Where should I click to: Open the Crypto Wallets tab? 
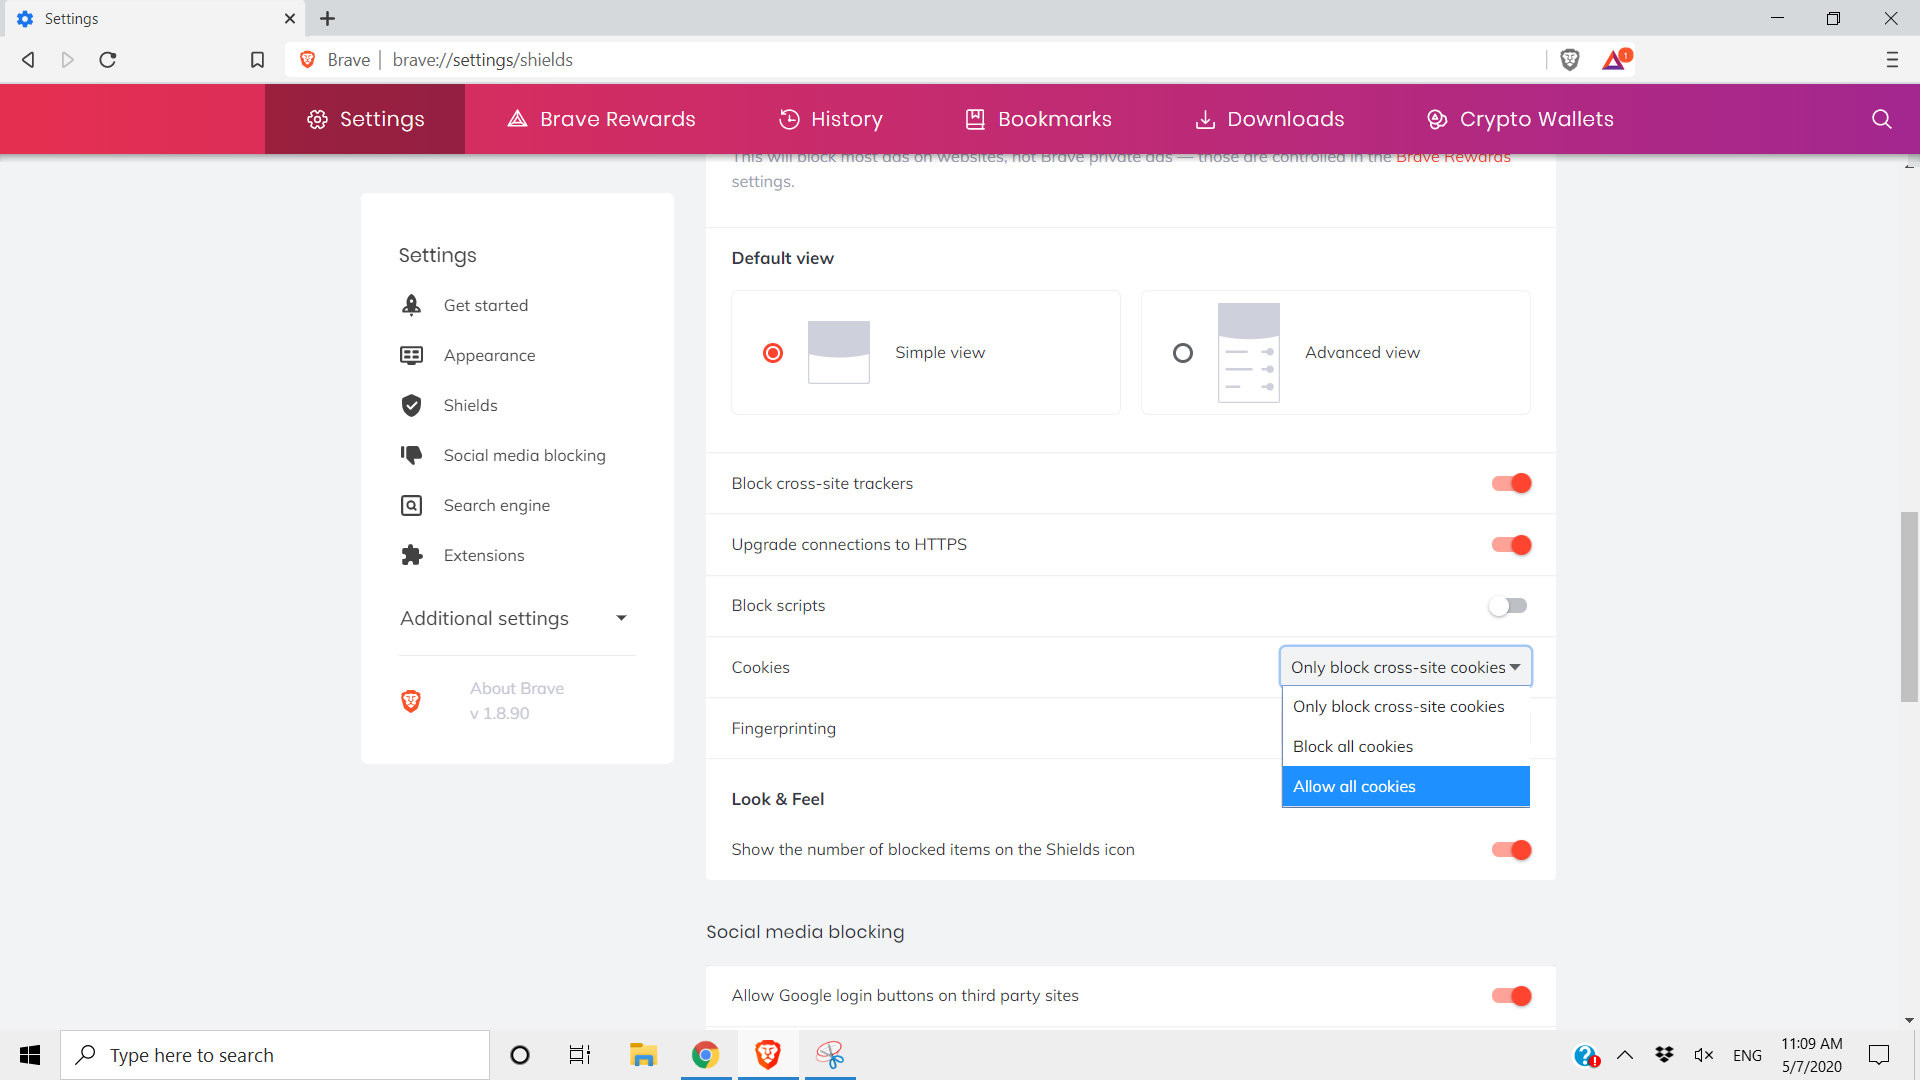coord(1519,119)
